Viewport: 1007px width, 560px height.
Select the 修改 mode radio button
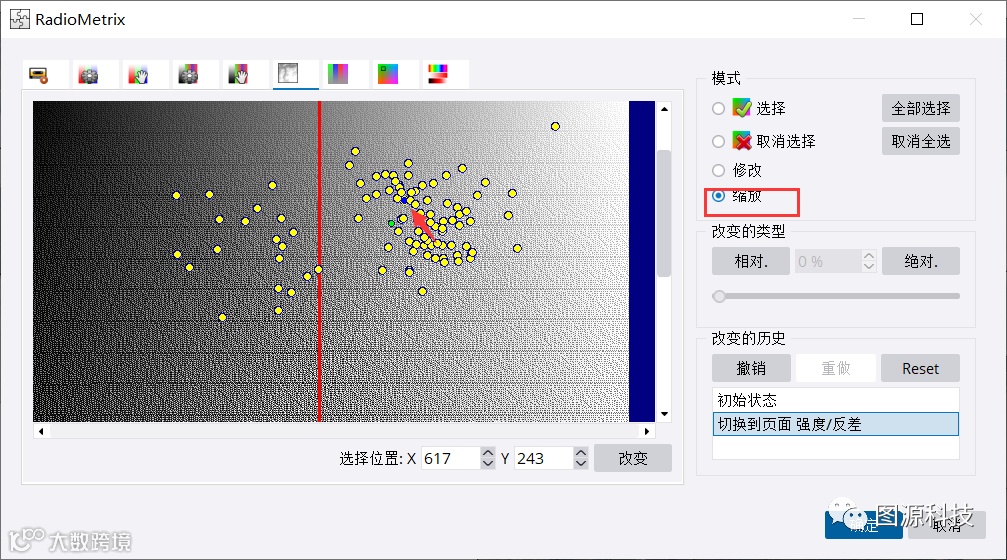point(719,170)
